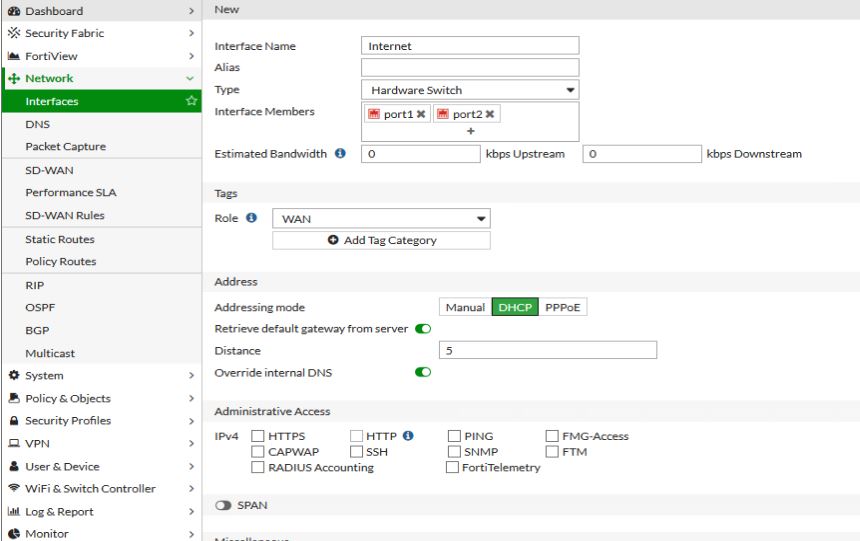The height and width of the screenshot is (541, 860).
Task: Favorite the Interfaces page with star icon
Action: (191, 101)
